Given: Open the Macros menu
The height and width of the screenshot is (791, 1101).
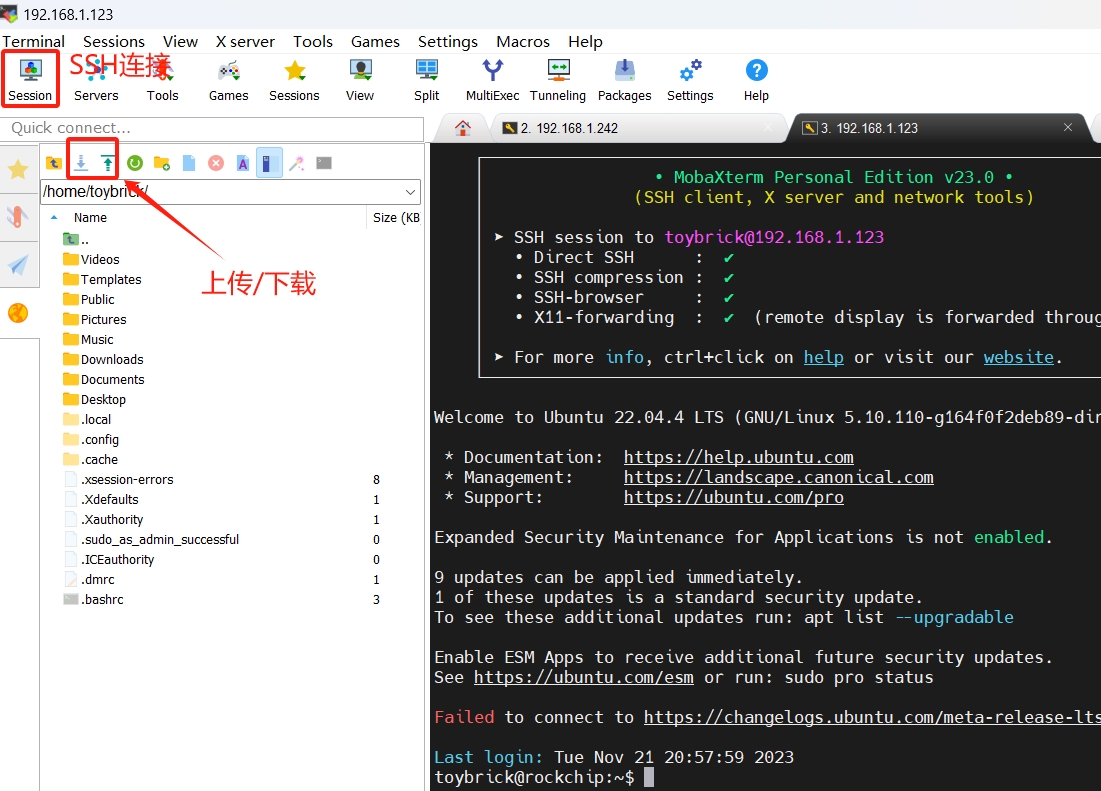Looking at the screenshot, I should [x=523, y=41].
